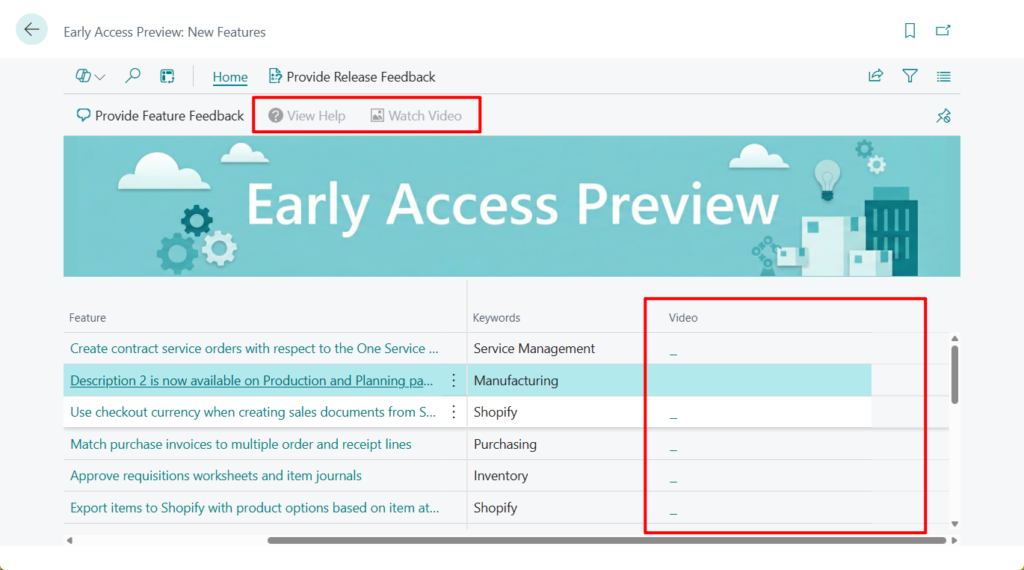Pin the action bar using pin icon
Image resolution: width=1024 pixels, height=570 pixels.
click(943, 116)
